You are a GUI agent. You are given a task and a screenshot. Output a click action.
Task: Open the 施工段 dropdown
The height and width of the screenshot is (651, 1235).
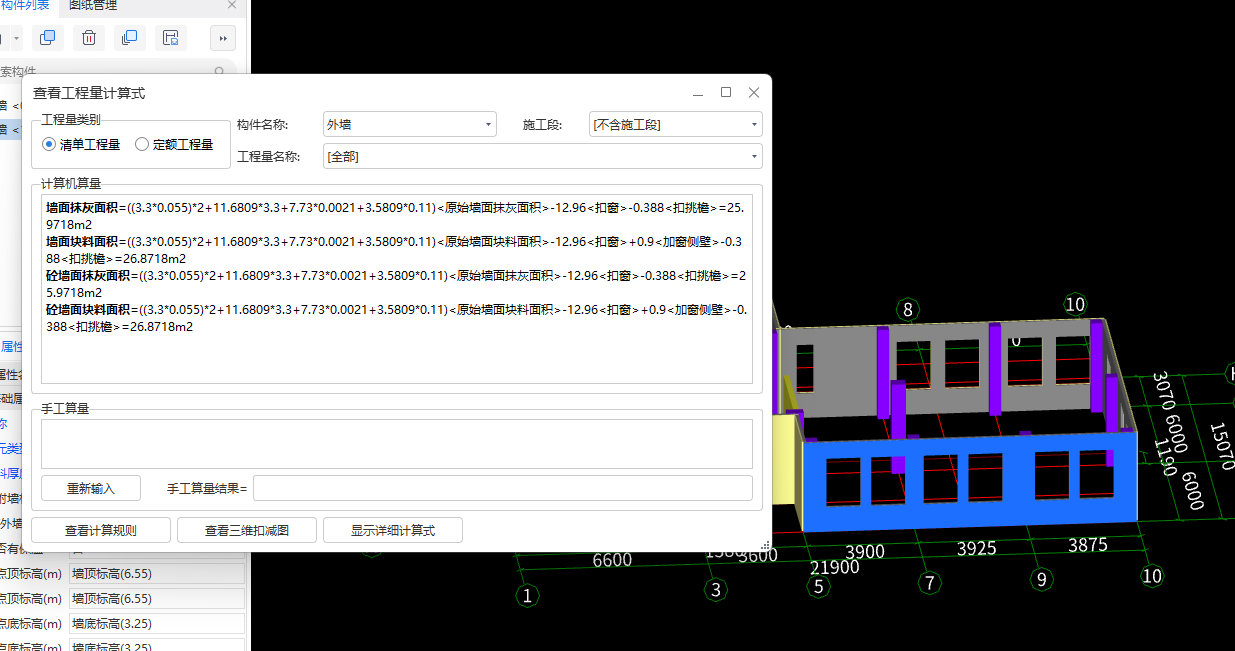pos(676,125)
